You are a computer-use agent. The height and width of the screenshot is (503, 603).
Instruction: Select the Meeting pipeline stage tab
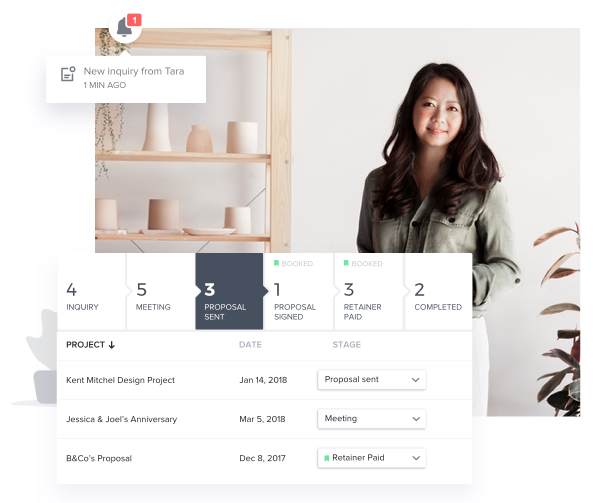161,291
